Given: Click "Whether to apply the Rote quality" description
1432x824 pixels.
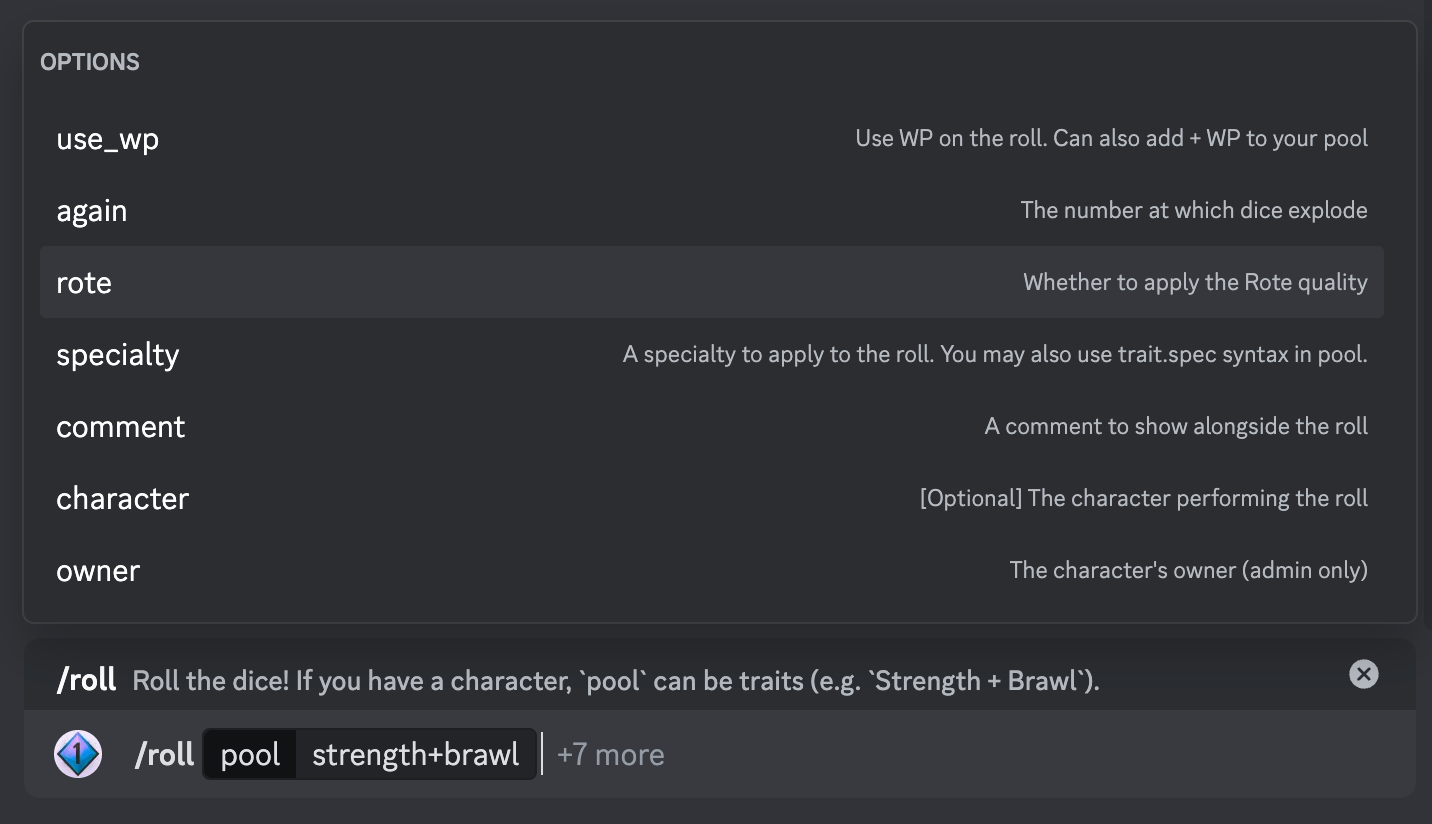Looking at the screenshot, I should point(1195,282).
